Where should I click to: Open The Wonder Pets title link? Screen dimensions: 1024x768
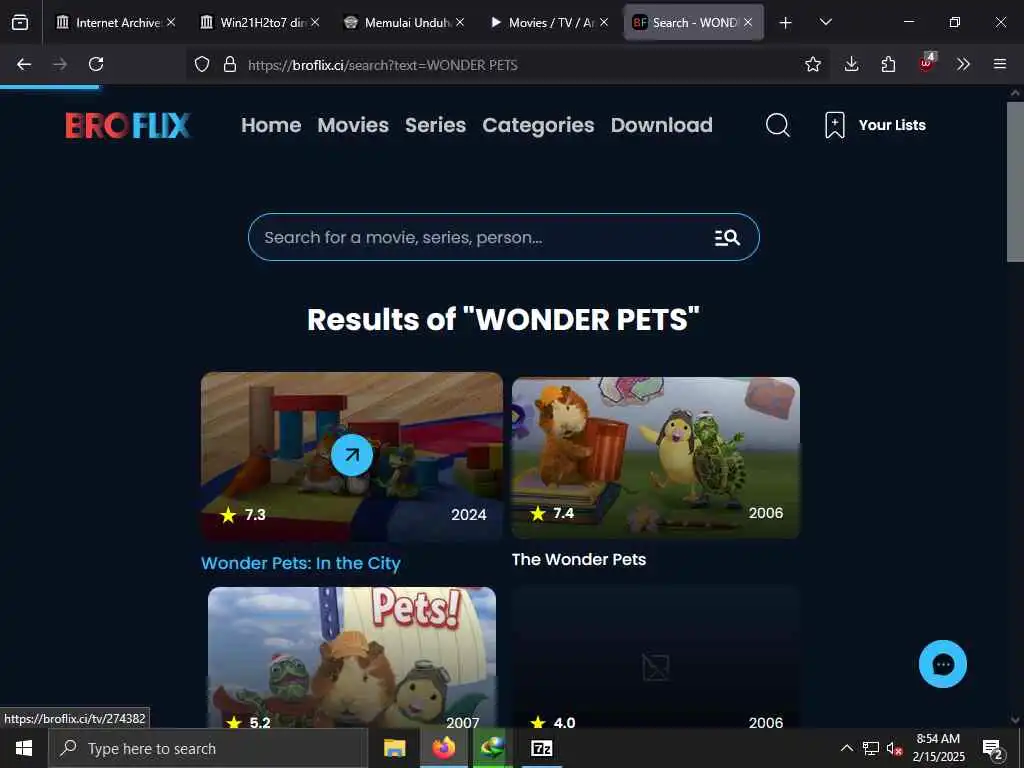tap(579, 560)
